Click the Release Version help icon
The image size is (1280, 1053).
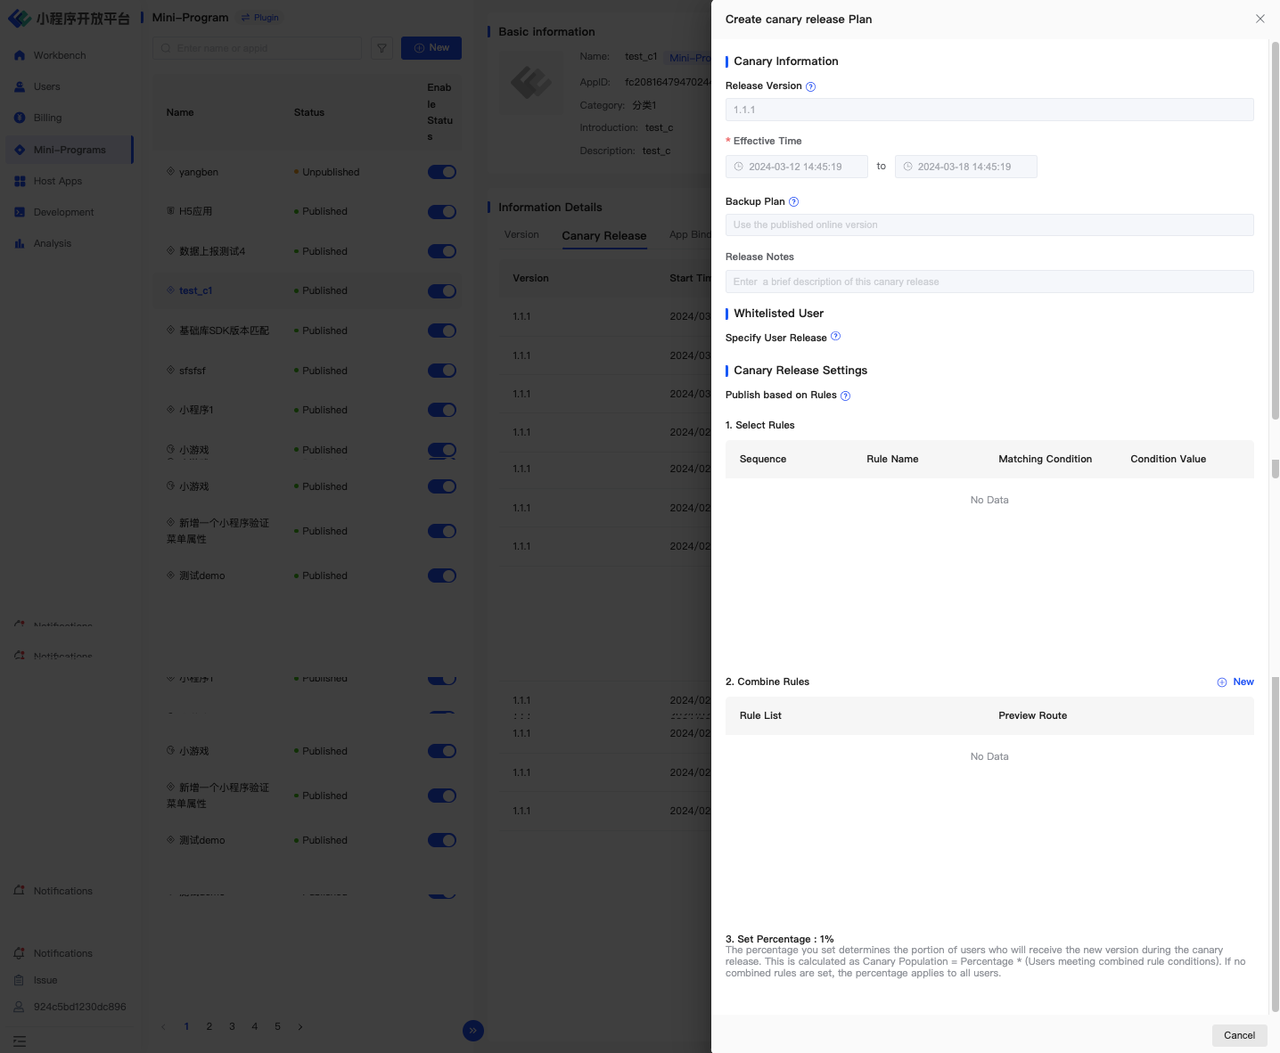[811, 87]
